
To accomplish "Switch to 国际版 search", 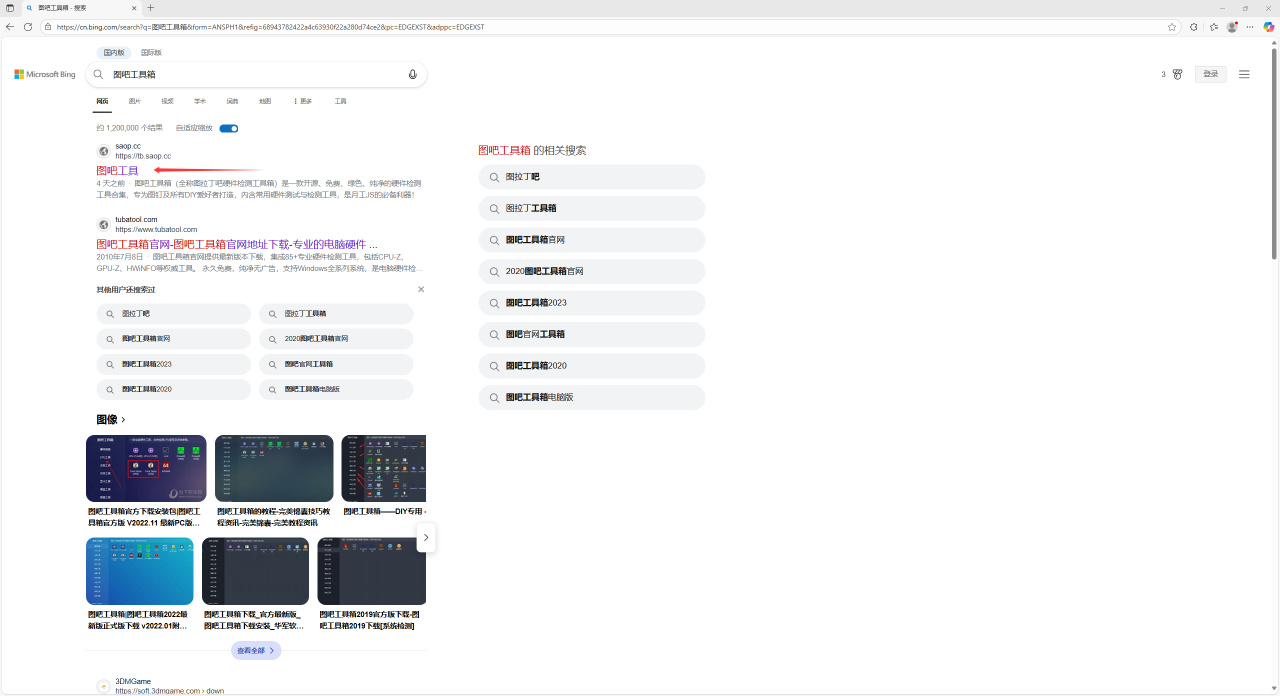I will pyautogui.click(x=151, y=52).
